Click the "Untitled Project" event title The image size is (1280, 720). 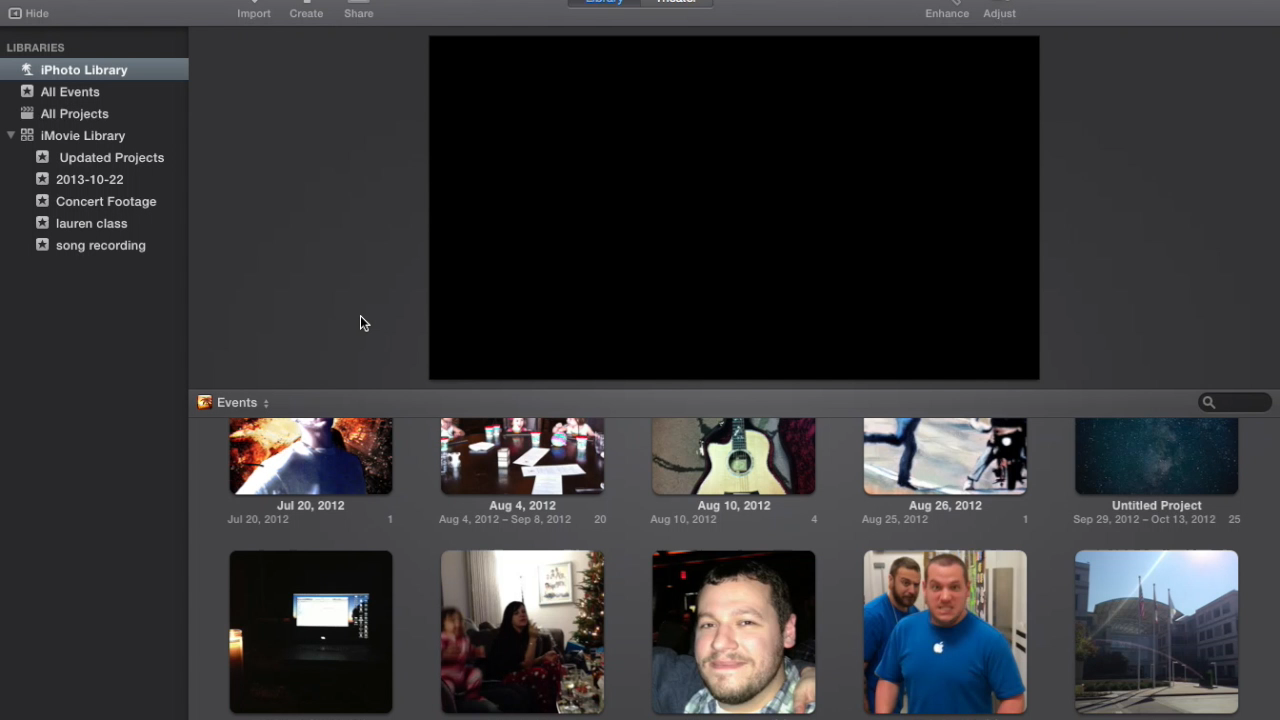point(1157,506)
